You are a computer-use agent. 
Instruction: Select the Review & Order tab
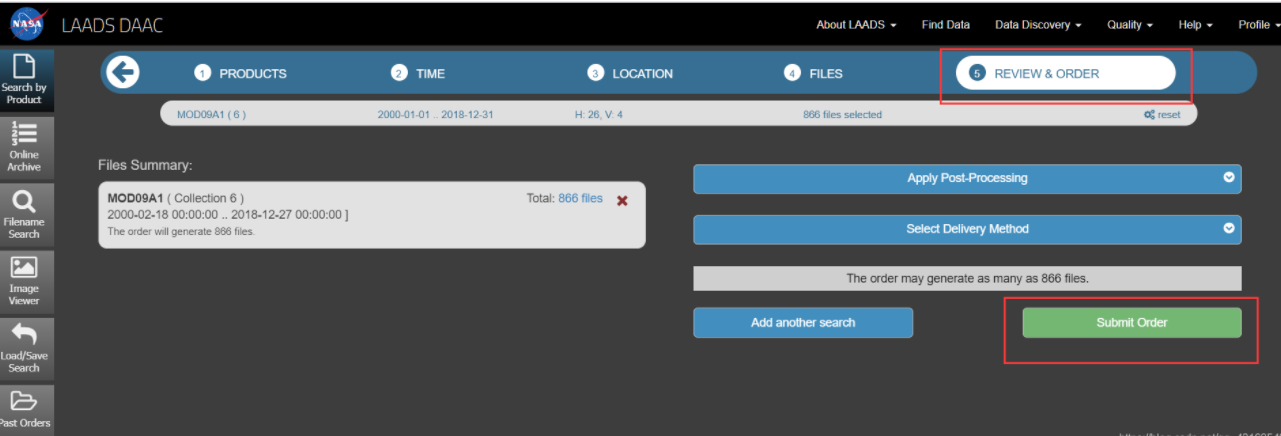pyautogui.click(x=1065, y=73)
